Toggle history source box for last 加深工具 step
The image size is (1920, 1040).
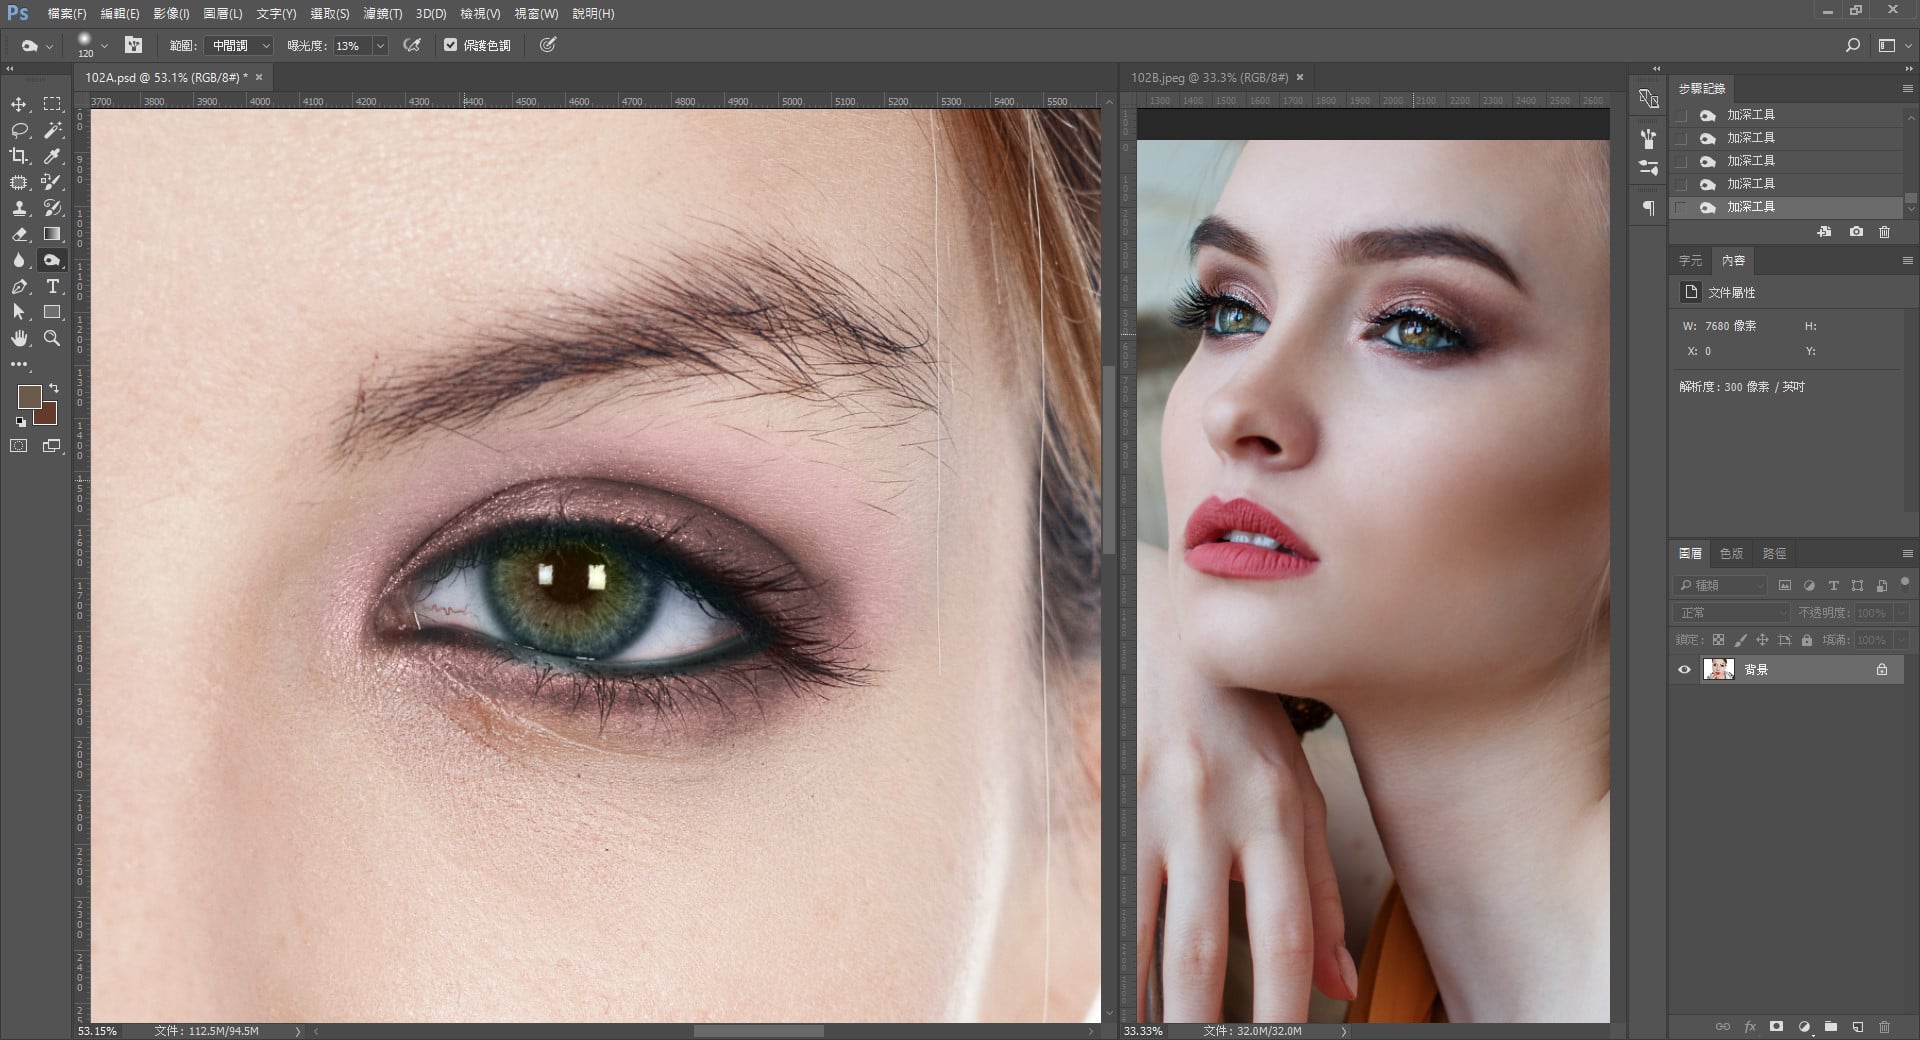click(1681, 207)
